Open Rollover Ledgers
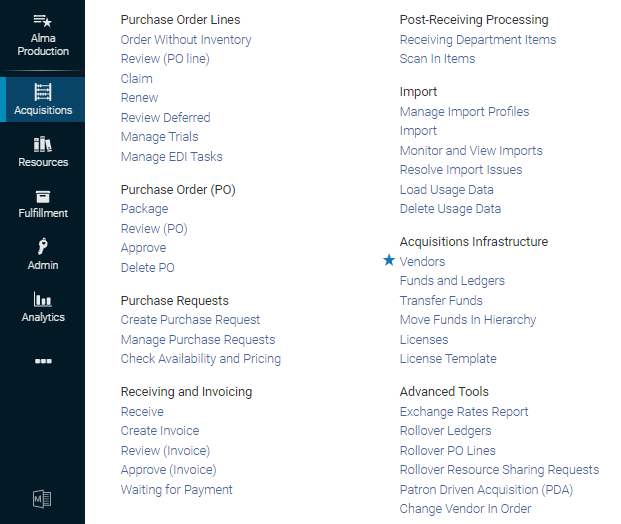Viewport: 621px width, 524px height. pos(445,431)
